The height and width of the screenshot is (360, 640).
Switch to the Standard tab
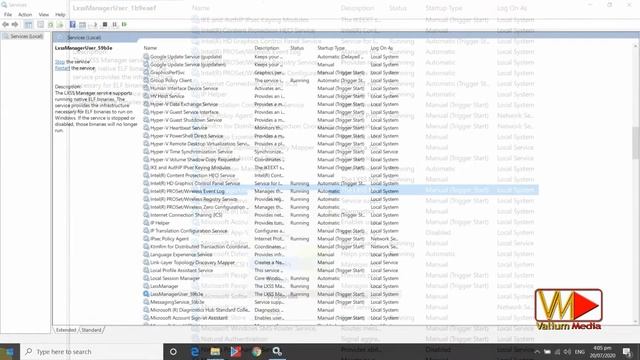[x=91, y=330]
